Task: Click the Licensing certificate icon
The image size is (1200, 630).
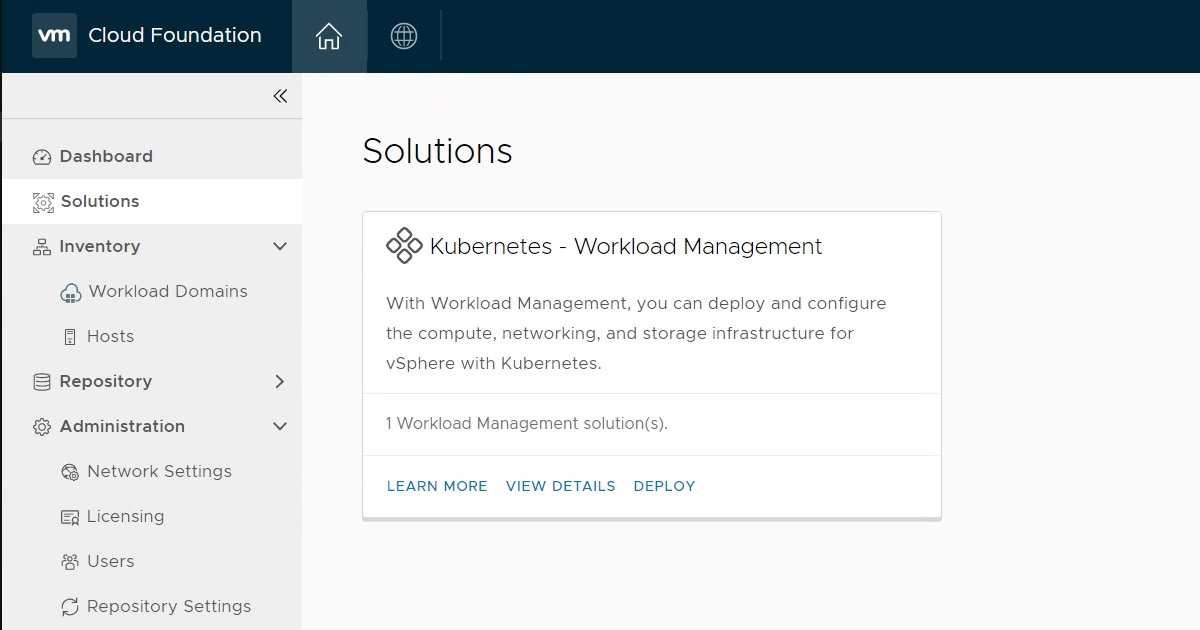Action: 70,517
